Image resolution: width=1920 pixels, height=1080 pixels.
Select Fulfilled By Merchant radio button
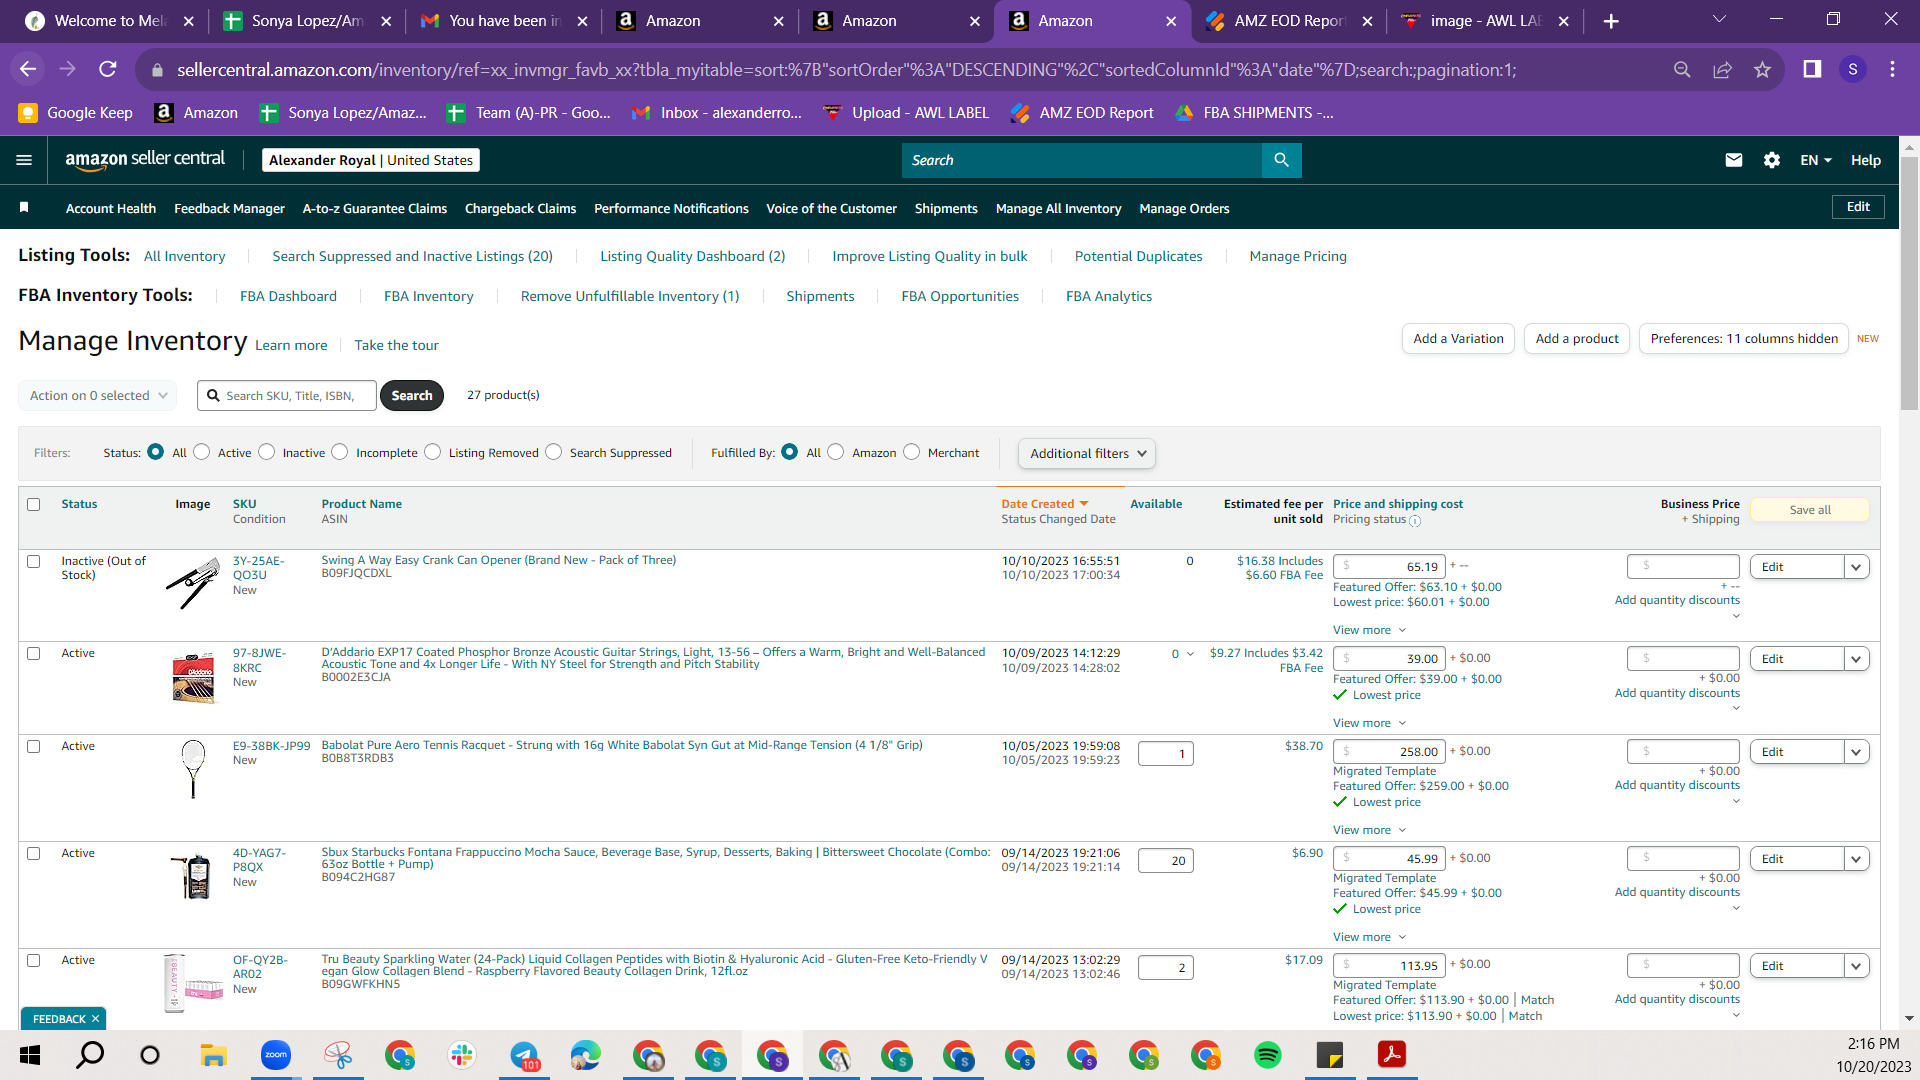pyautogui.click(x=912, y=452)
